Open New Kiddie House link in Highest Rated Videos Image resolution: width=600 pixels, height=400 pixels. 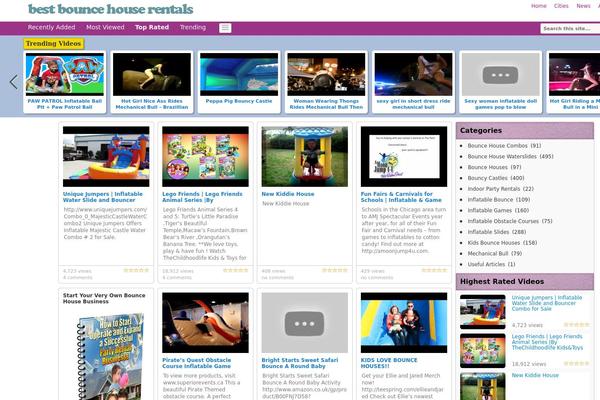click(x=535, y=376)
